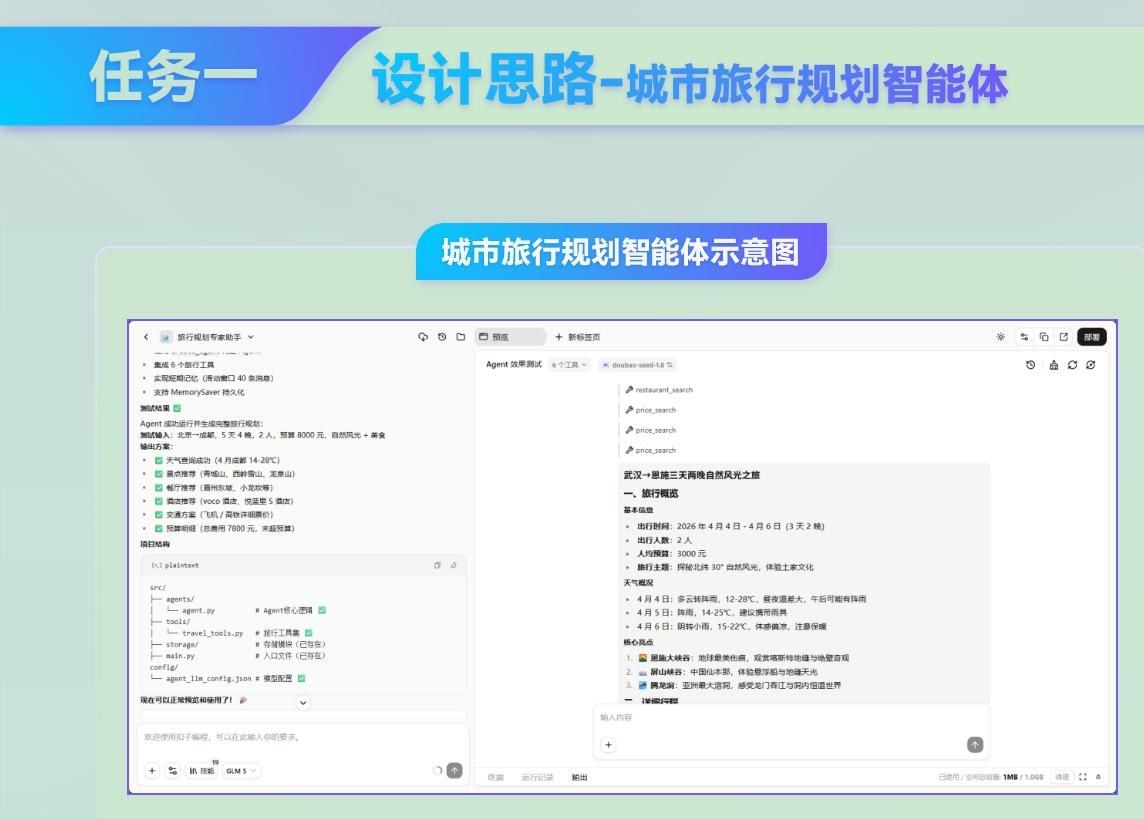
Task: Expand the 6个工具 tools dropdown
Action: click(x=569, y=365)
